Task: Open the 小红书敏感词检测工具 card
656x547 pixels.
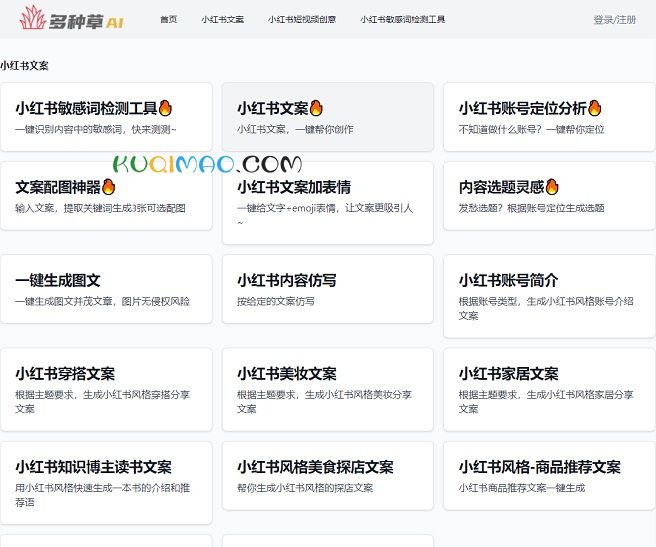Action: pyautogui.click(x=106, y=117)
